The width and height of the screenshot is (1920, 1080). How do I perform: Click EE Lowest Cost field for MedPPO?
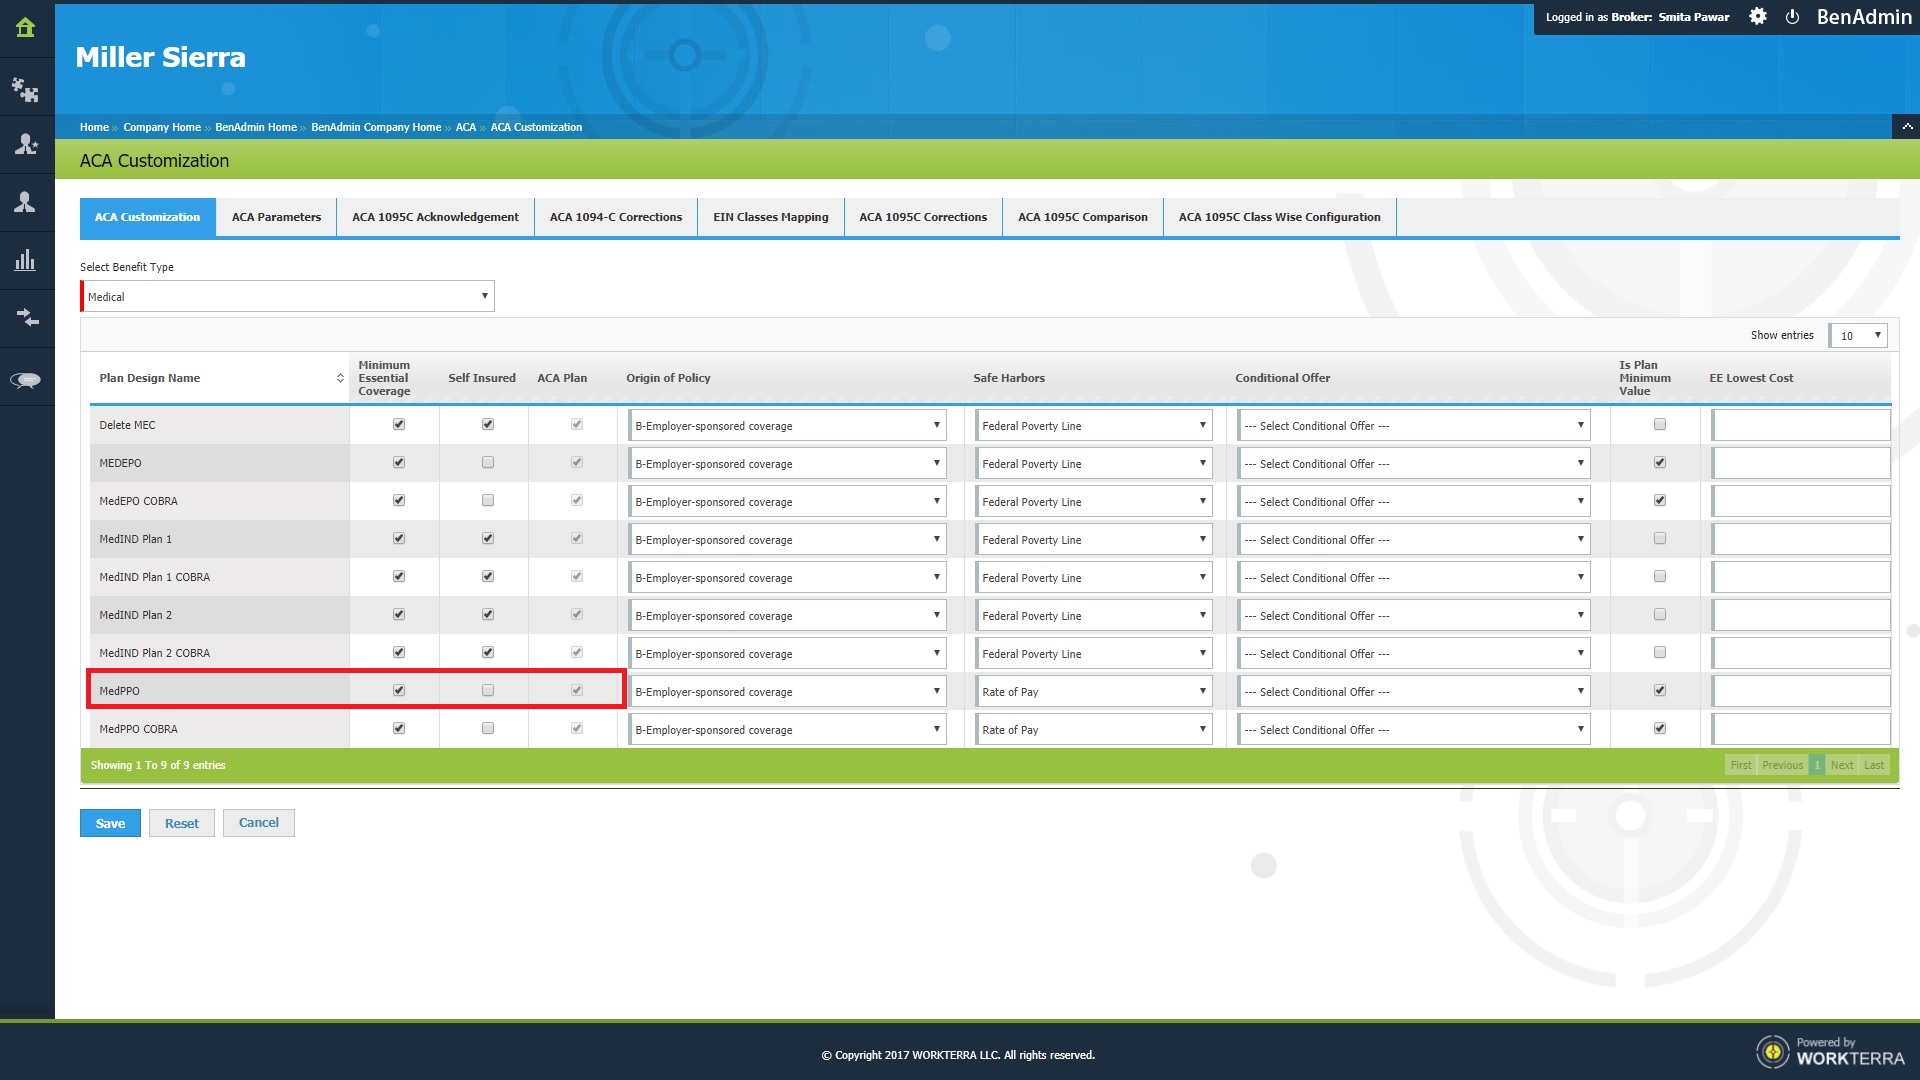(x=1801, y=691)
